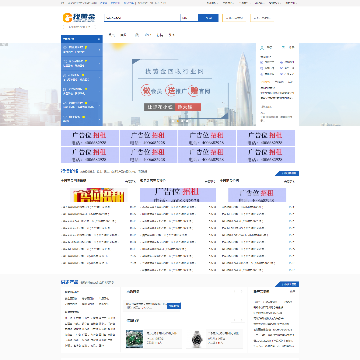Viewport: 360px width, 360px height.
Task: Click the blue ribbon more-button beside the lower section heading
Action: tap(287, 284)
